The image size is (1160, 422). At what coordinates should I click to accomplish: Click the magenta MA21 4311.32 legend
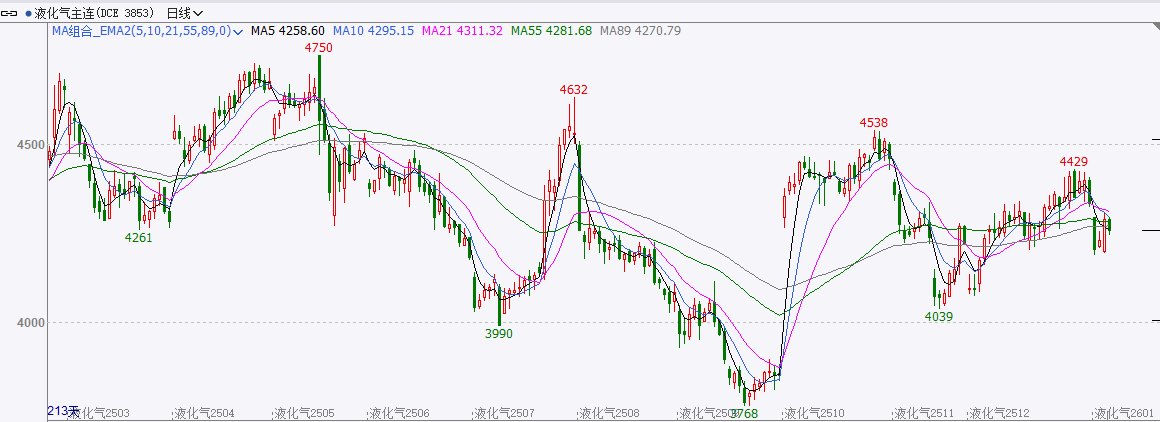463,31
